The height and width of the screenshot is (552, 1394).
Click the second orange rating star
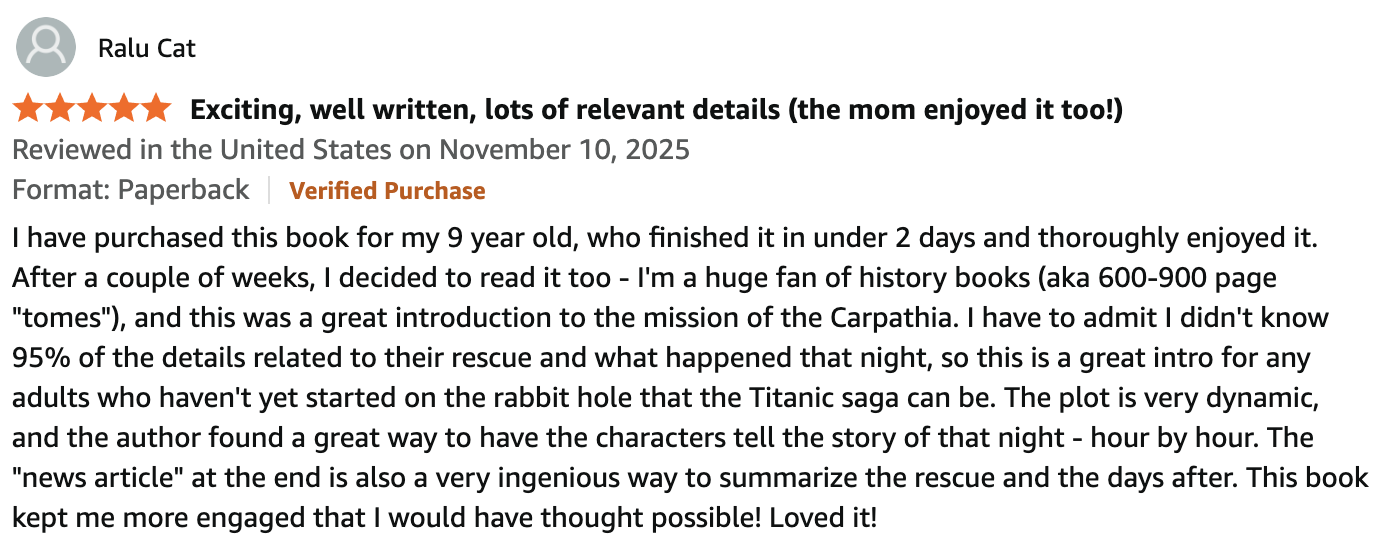tap(60, 109)
